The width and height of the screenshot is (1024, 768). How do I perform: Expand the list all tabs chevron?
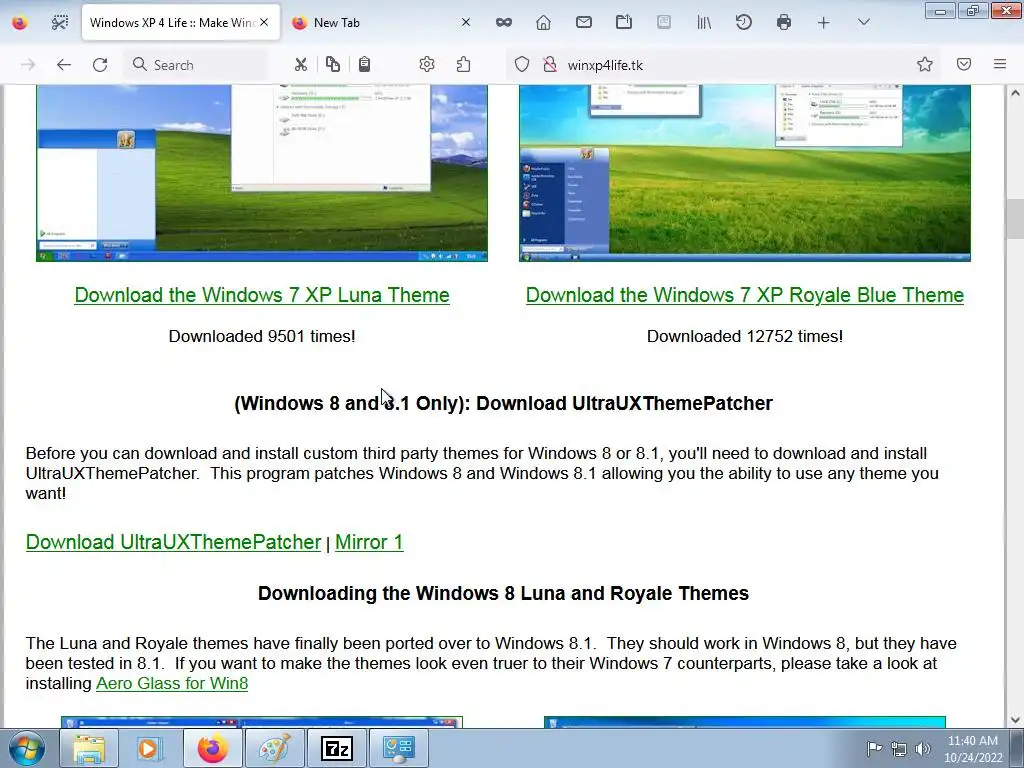863,22
